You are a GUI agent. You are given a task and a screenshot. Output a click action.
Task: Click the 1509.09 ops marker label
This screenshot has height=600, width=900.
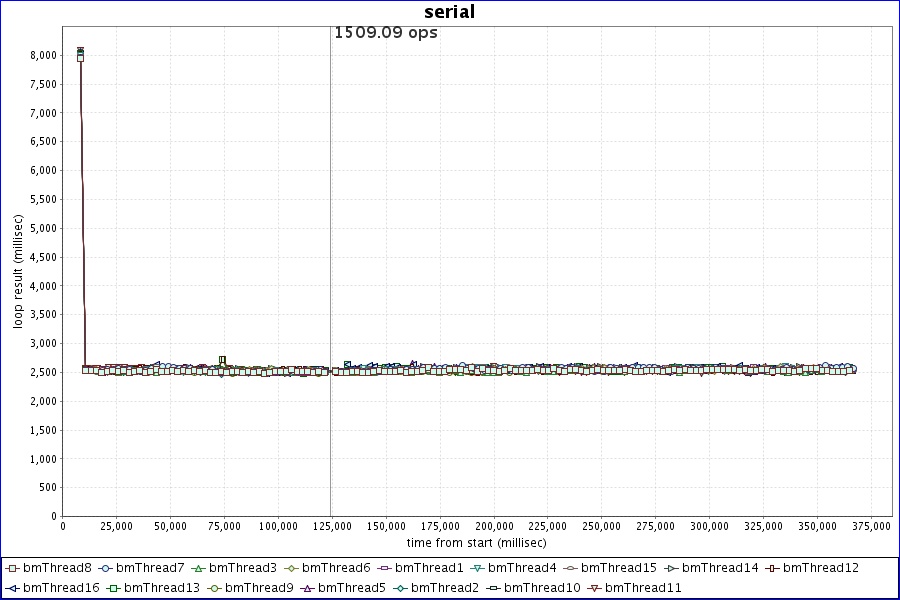coord(385,32)
